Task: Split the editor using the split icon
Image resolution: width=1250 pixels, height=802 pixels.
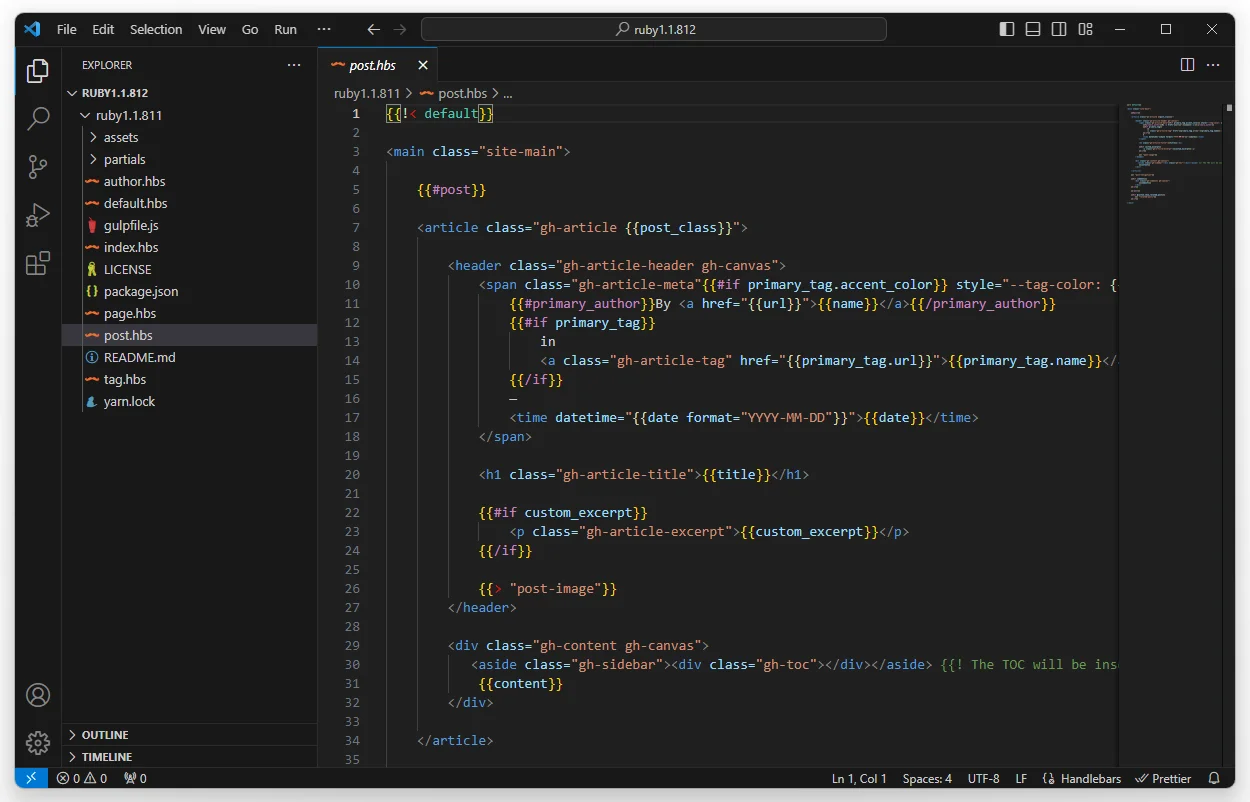Action: (x=1186, y=64)
